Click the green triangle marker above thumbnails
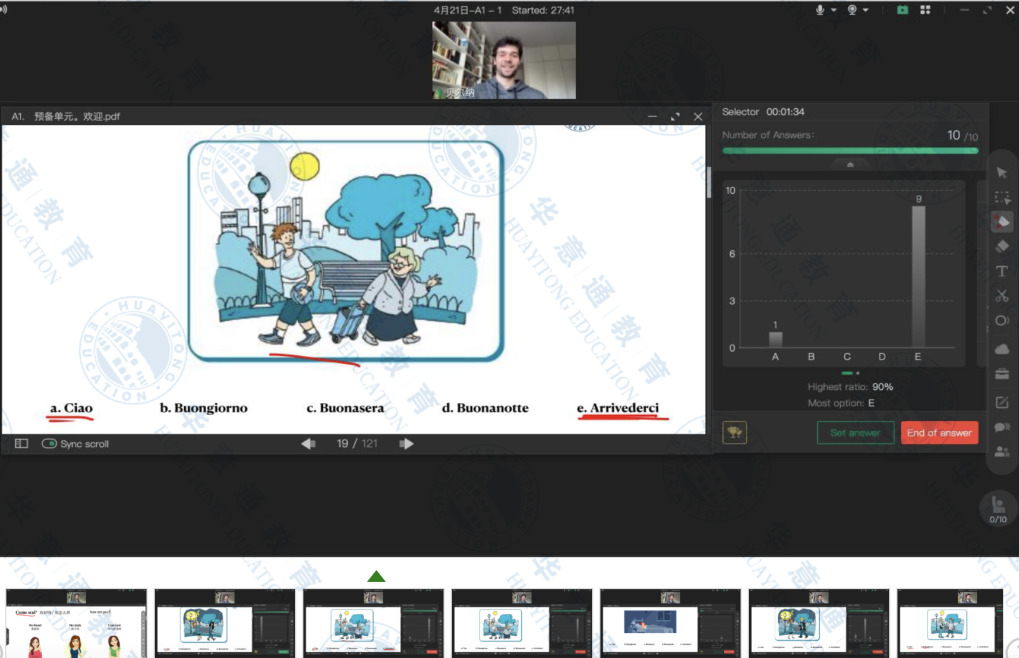Screen dimensions: 1019x658 pos(376,576)
